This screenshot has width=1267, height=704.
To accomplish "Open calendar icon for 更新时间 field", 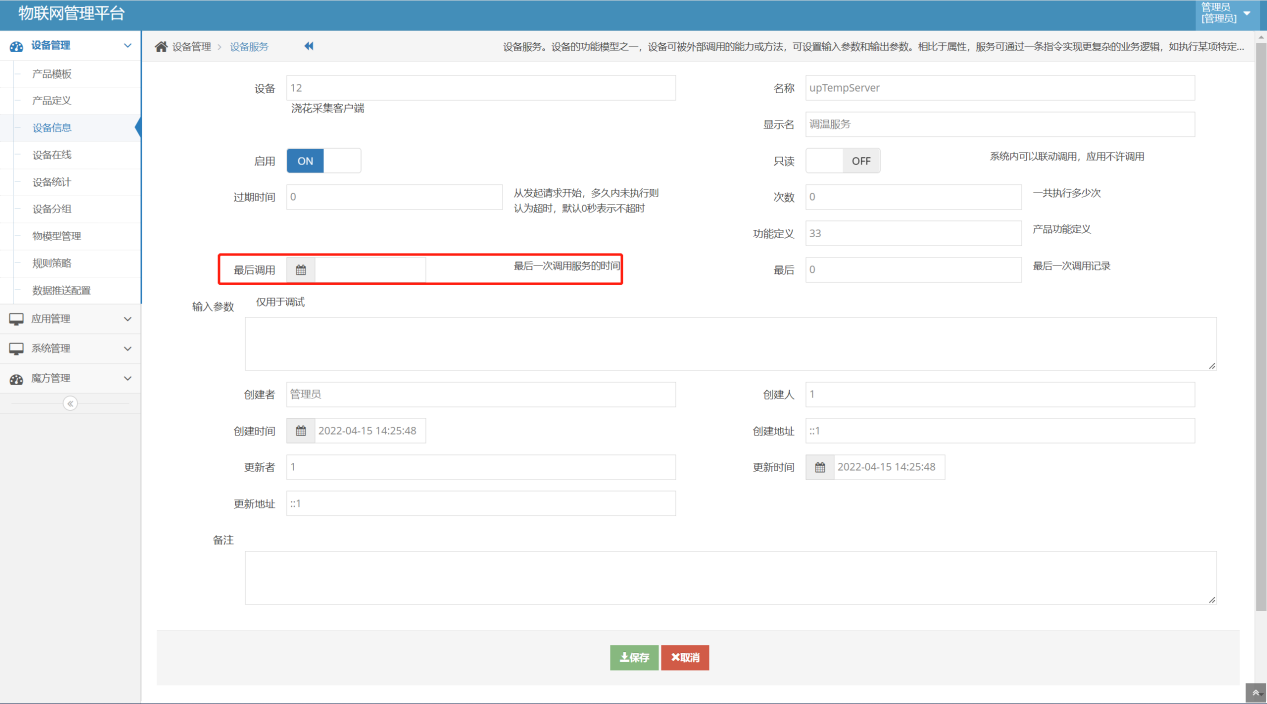I will click(x=820, y=467).
